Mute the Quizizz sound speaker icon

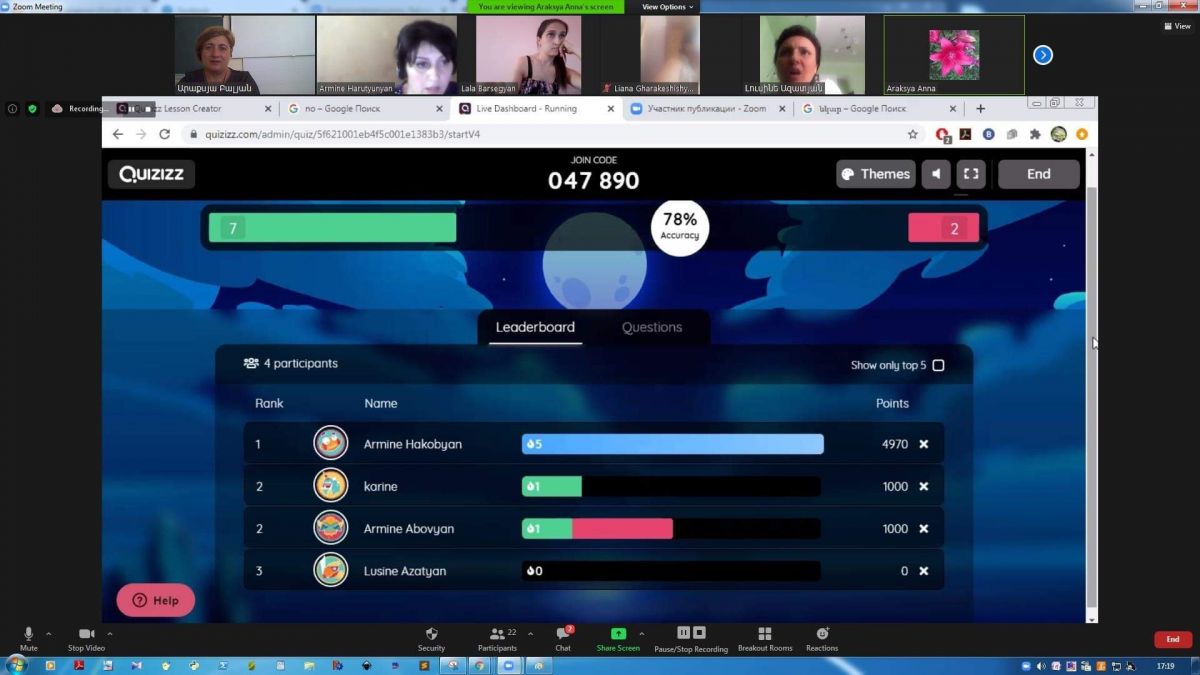pyautogui.click(x=936, y=174)
